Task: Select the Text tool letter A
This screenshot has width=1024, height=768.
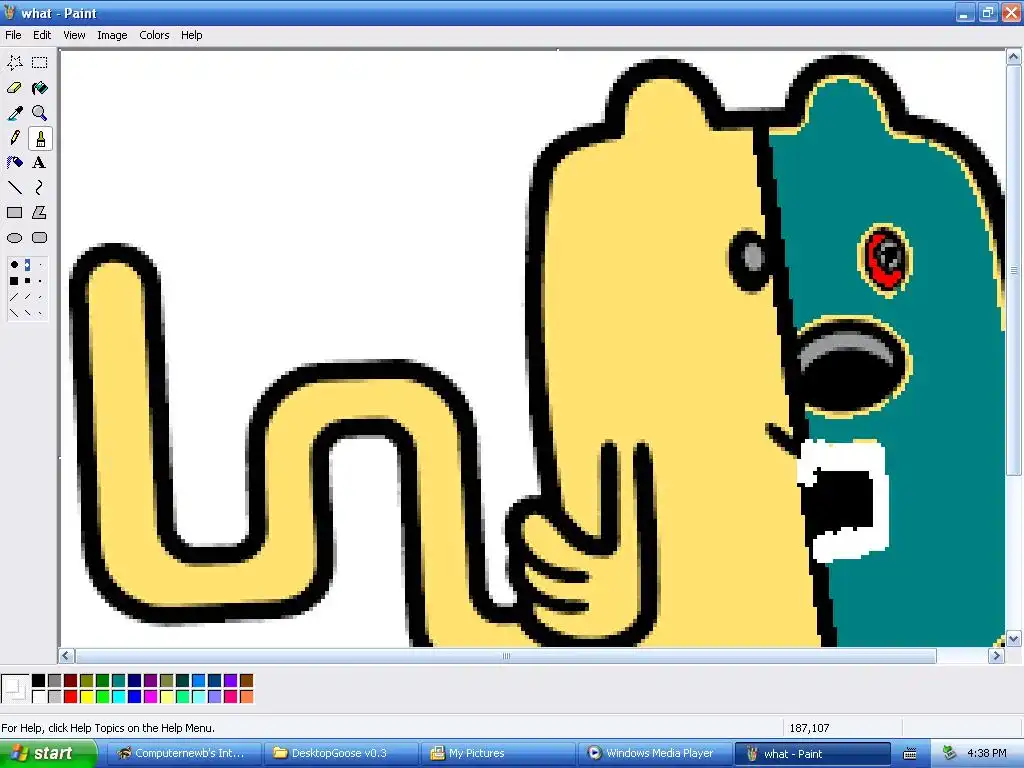Action: [x=40, y=163]
